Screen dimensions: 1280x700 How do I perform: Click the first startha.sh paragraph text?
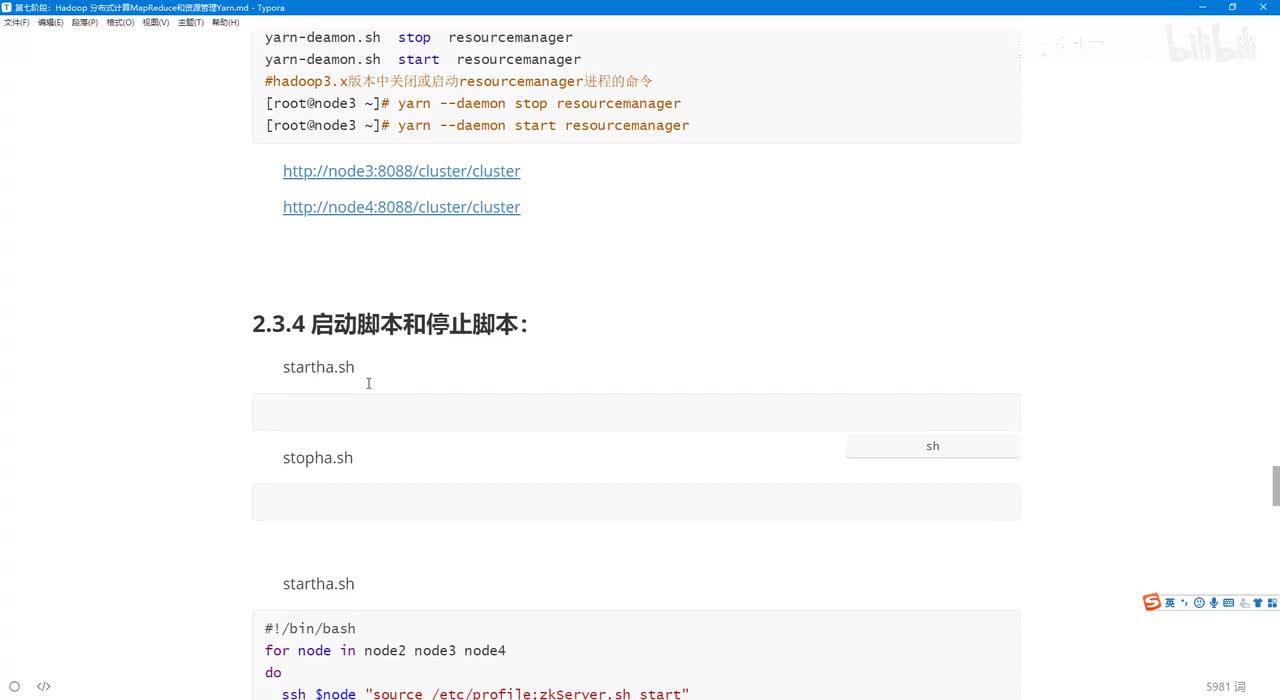[318, 367]
